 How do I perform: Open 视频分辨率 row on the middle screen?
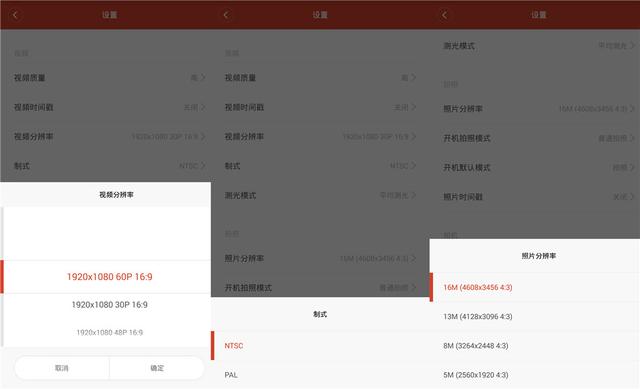320,137
